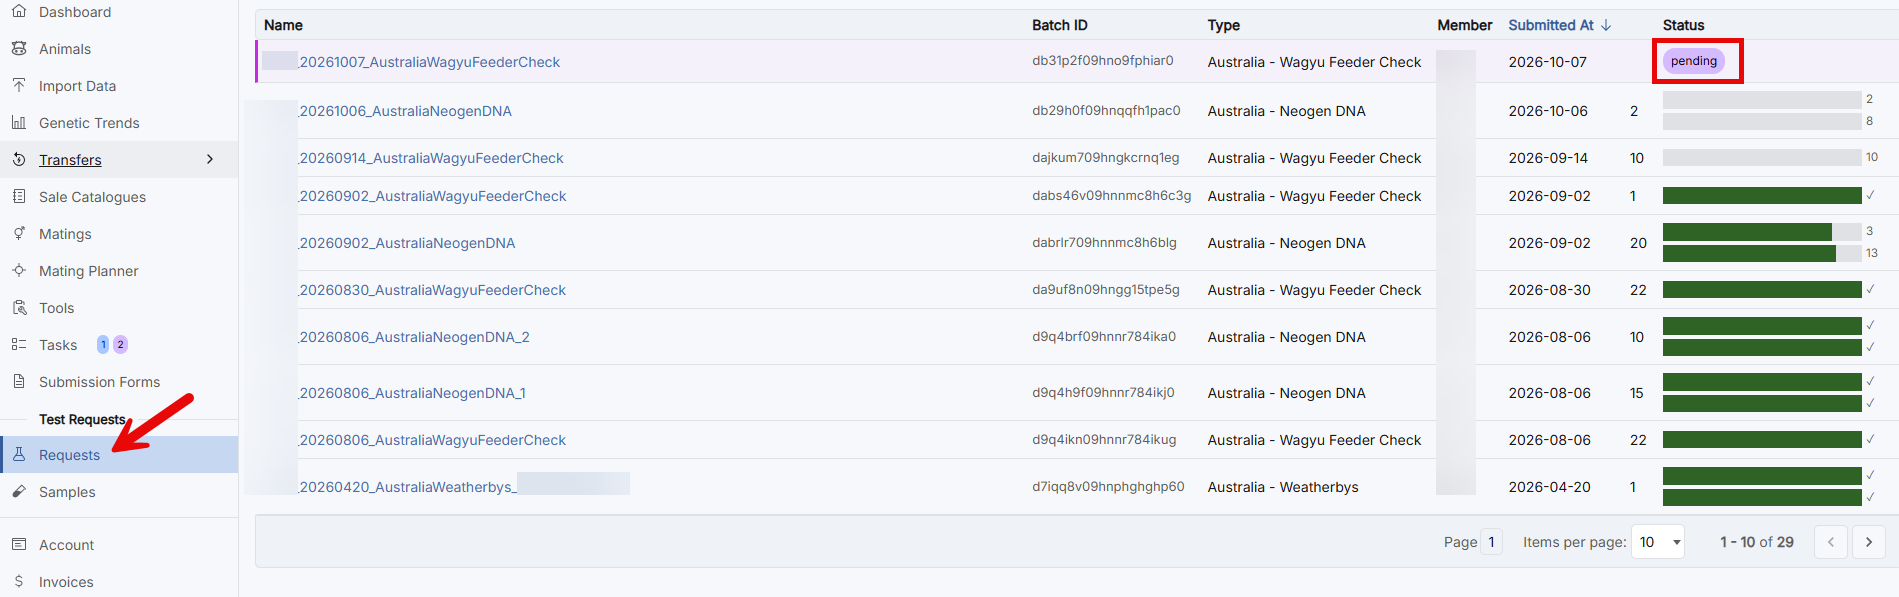The height and width of the screenshot is (597, 1899).
Task: Click the Tasks list icon
Action: tap(19, 344)
